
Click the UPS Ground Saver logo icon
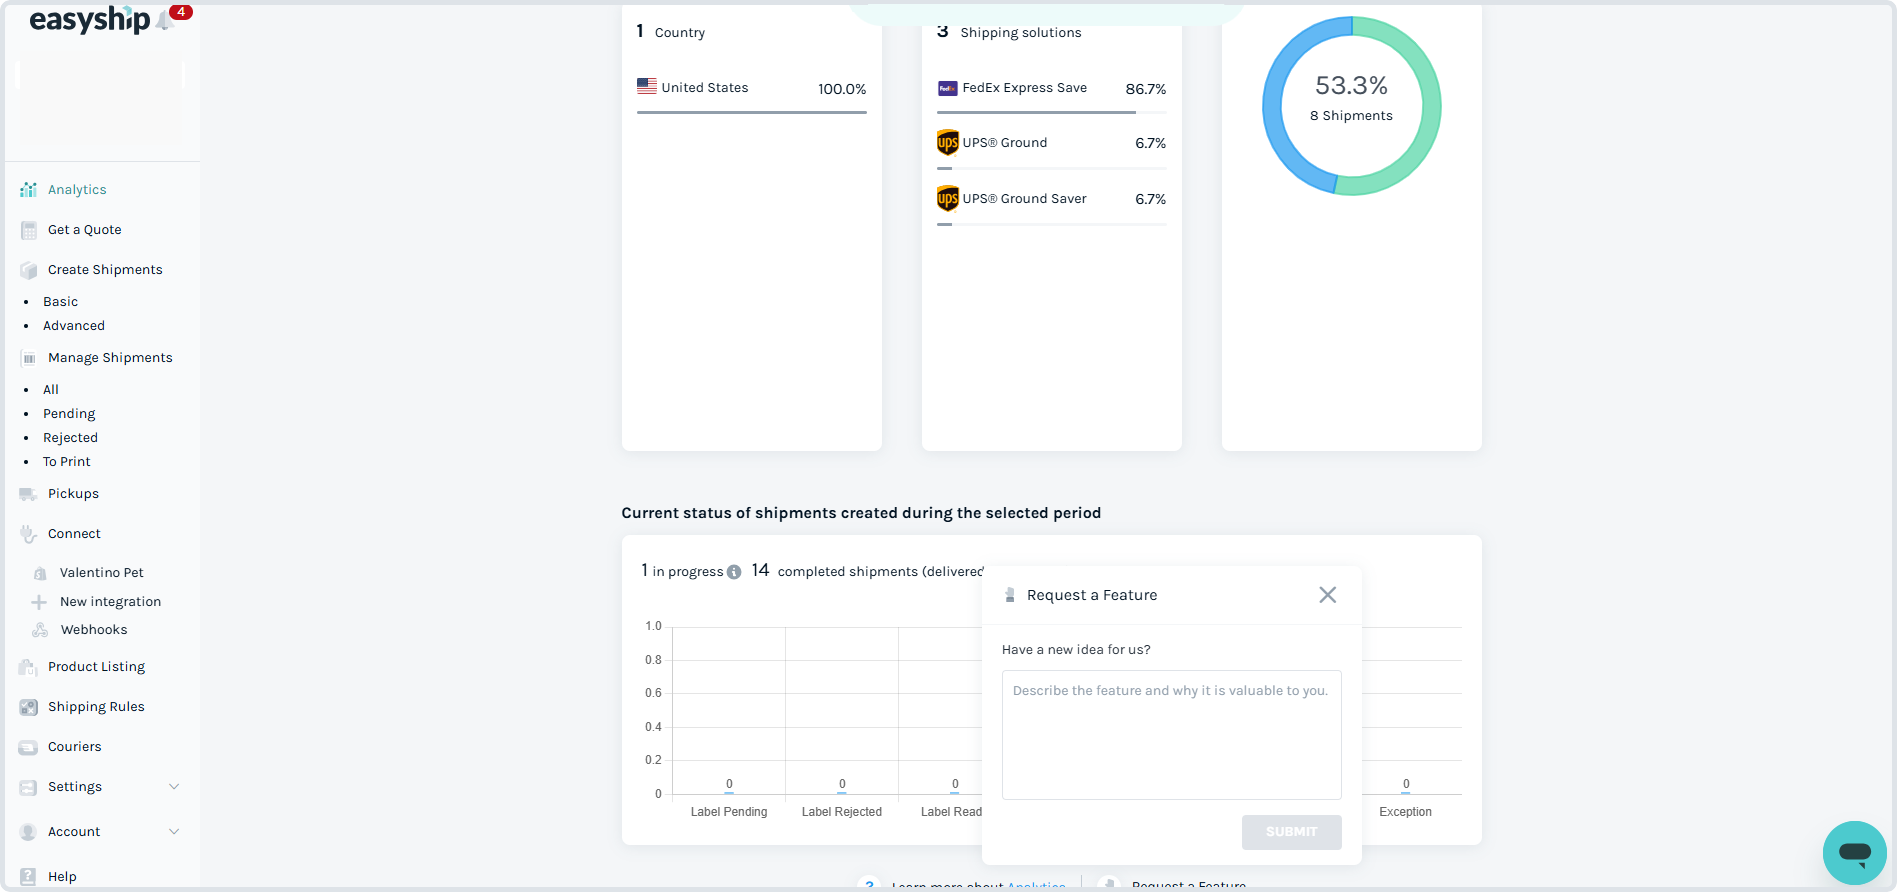point(947,199)
